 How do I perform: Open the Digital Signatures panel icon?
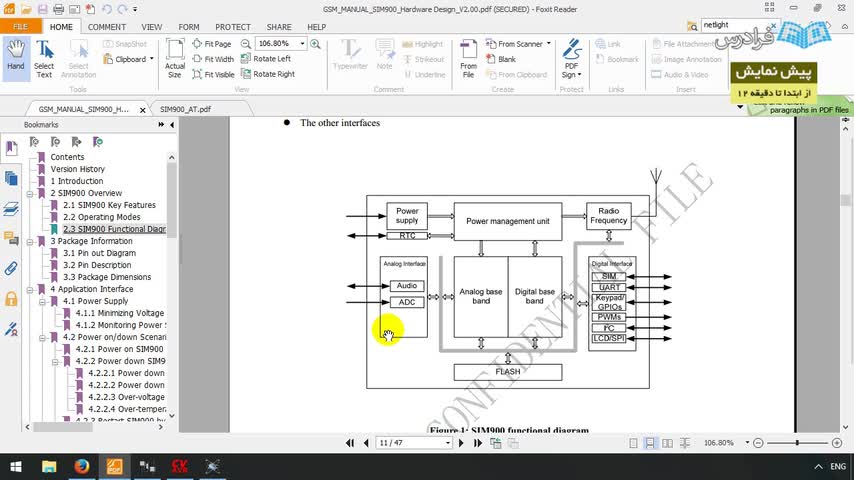pyautogui.click(x=11, y=329)
